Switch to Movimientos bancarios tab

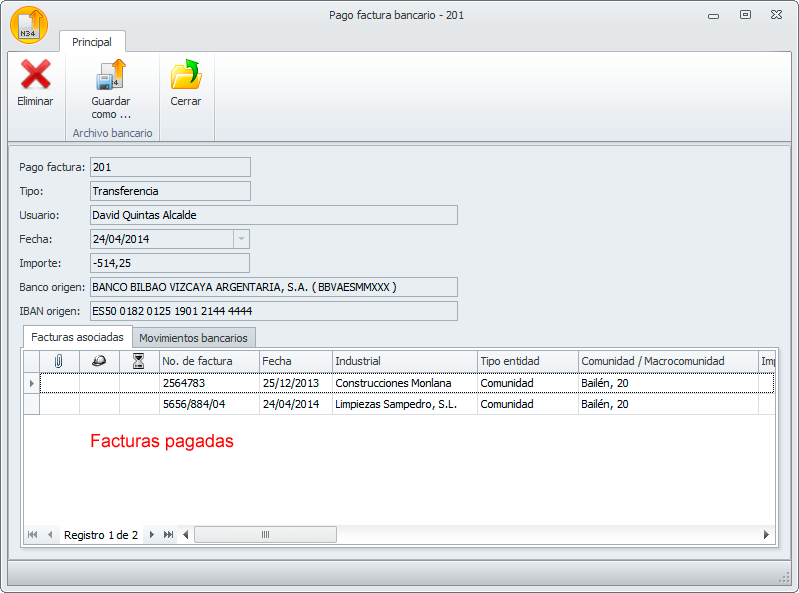(193, 338)
